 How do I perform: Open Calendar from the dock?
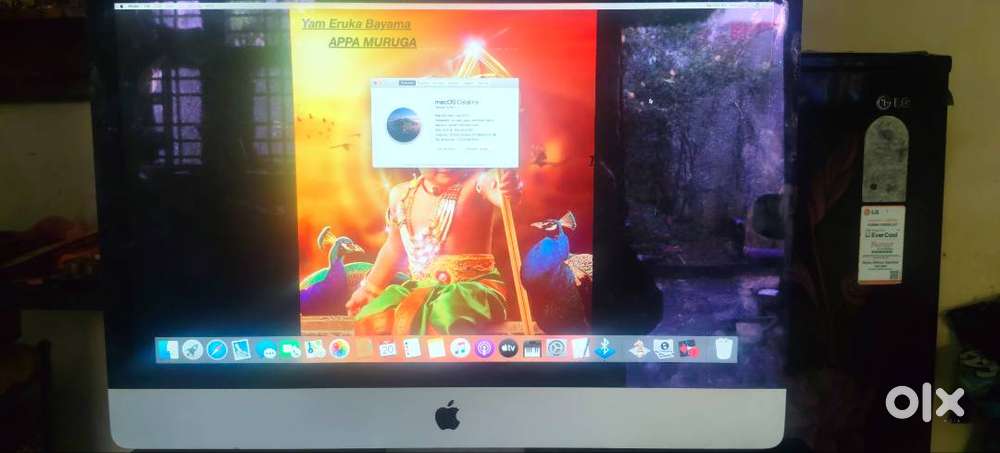coord(387,349)
